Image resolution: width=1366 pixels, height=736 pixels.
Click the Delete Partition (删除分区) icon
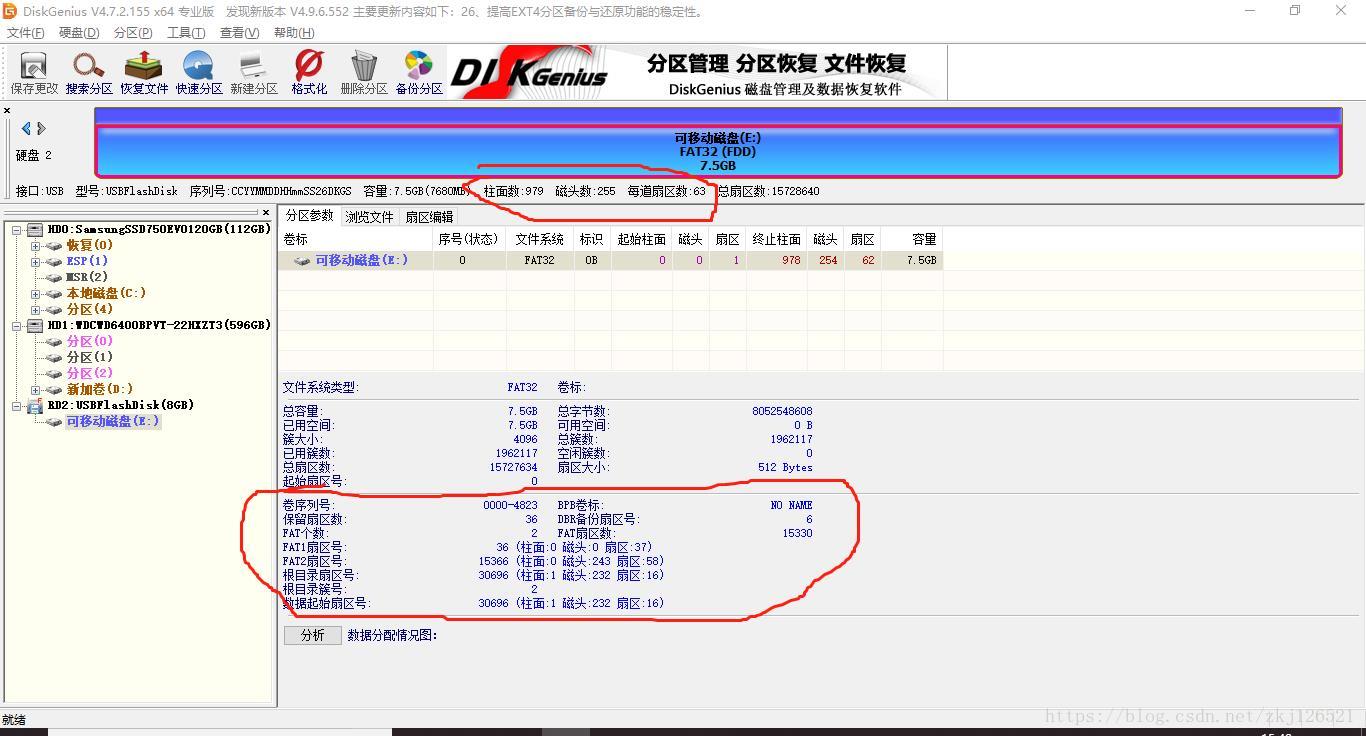click(x=364, y=73)
